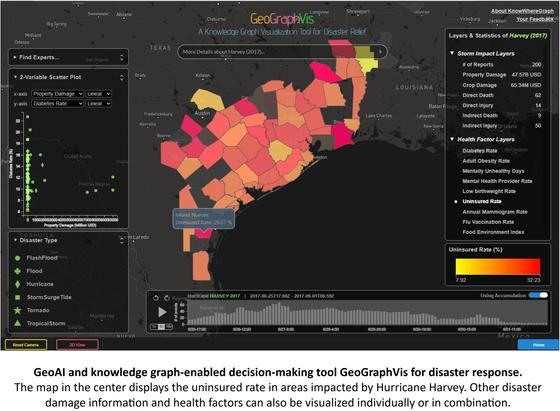Click the up-down arrows on Find Experts panel

(122, 57)
